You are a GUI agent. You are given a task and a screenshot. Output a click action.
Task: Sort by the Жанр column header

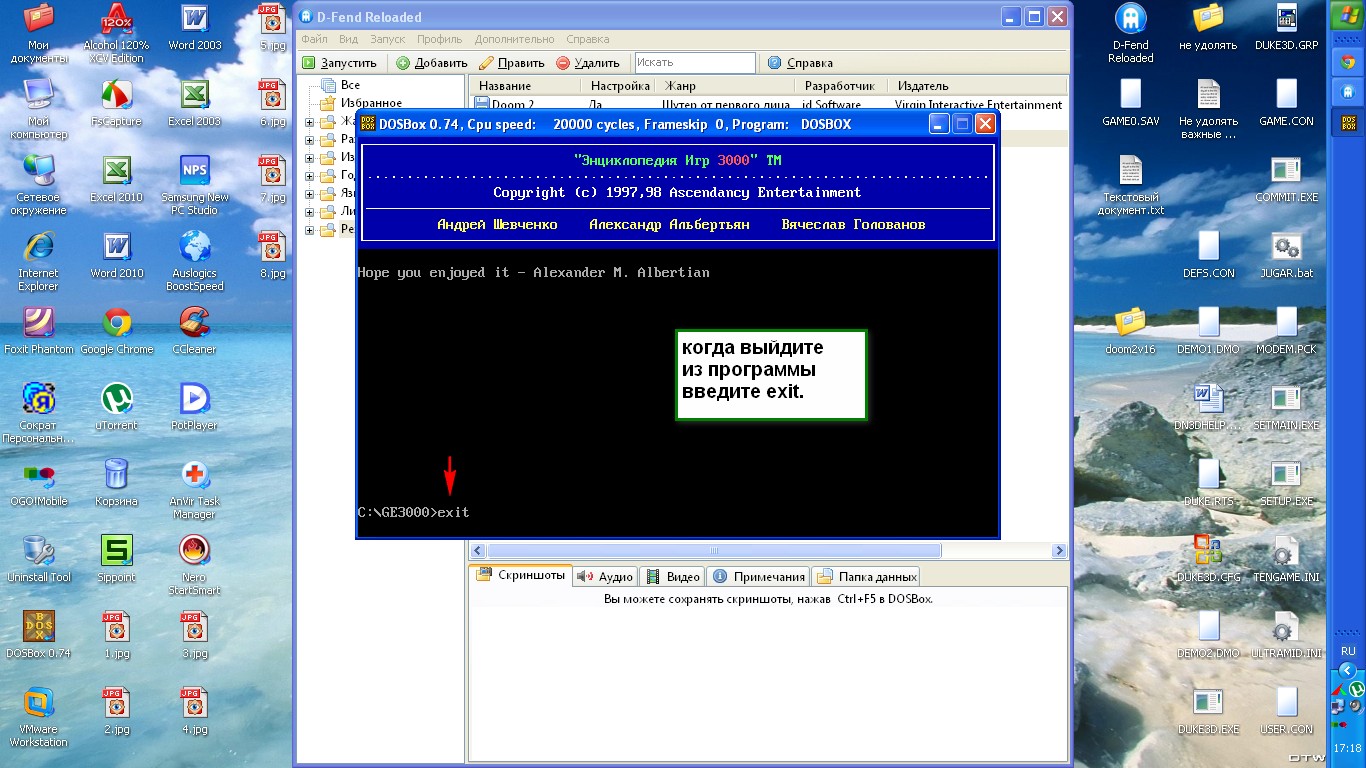coord(725,86)
